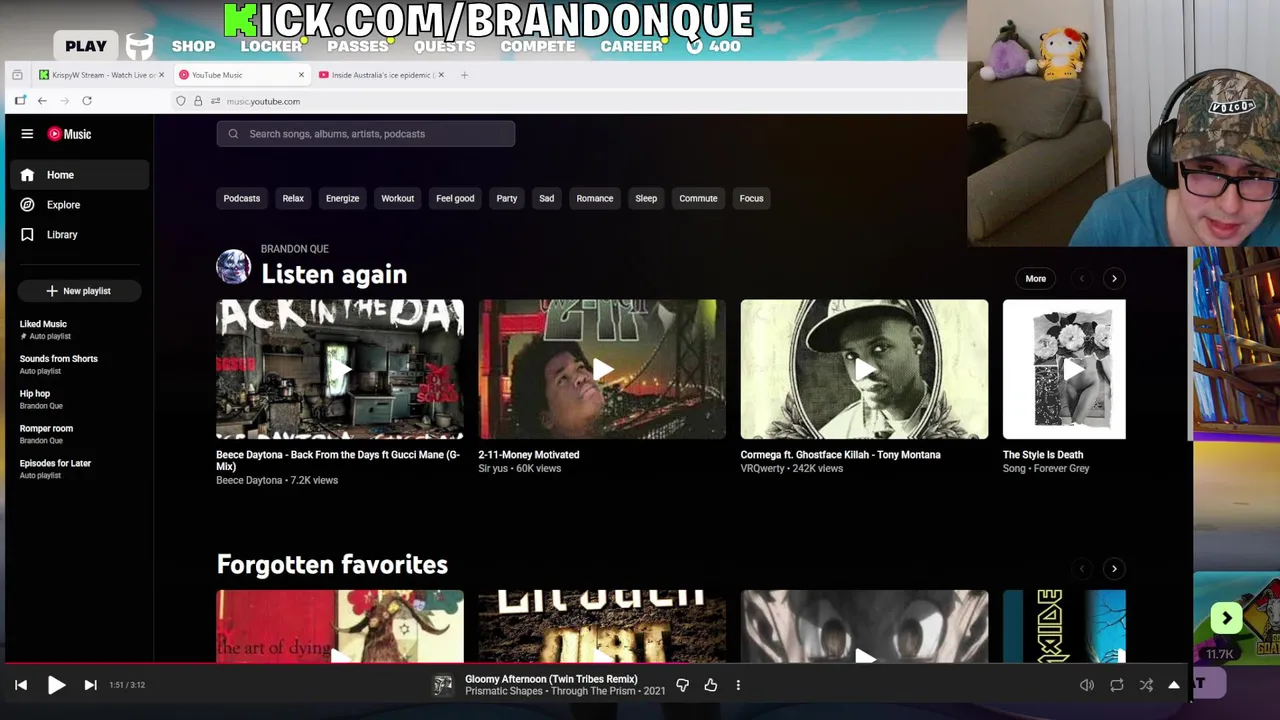The height and width of the screenshot is (720, 1280).
Task: Reload the page with browser refresh icon
Action: click(x=87, y=101)
